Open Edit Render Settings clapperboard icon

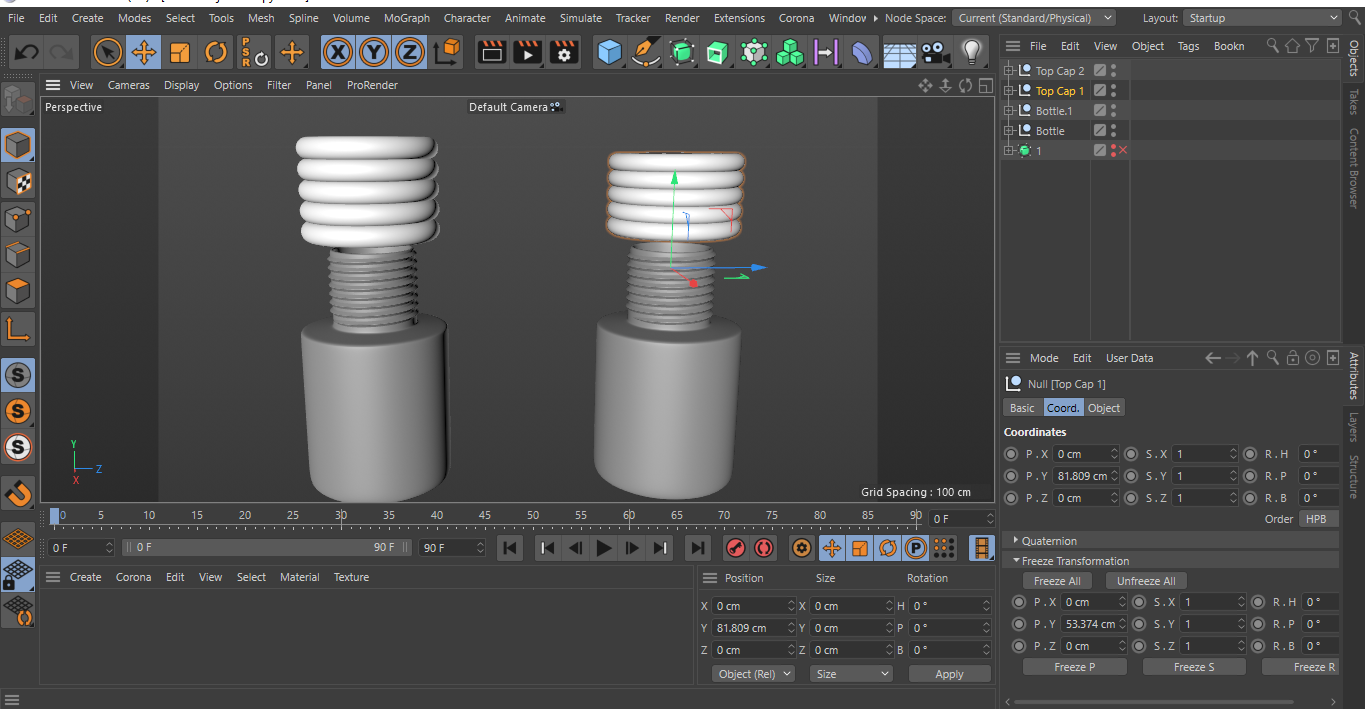(565, 52)
